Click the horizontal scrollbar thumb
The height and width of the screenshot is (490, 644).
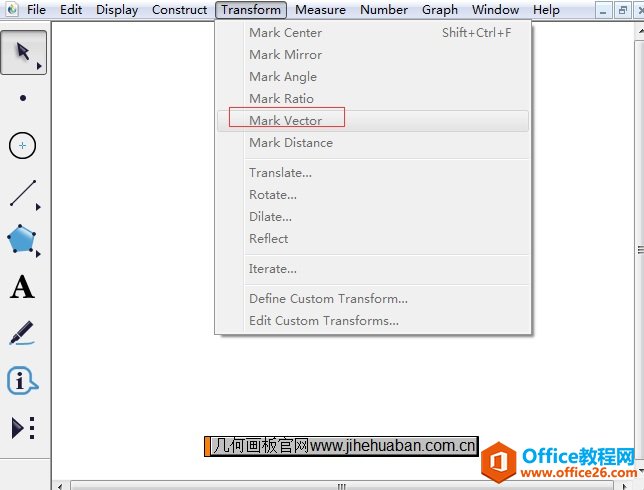[342, 486]
